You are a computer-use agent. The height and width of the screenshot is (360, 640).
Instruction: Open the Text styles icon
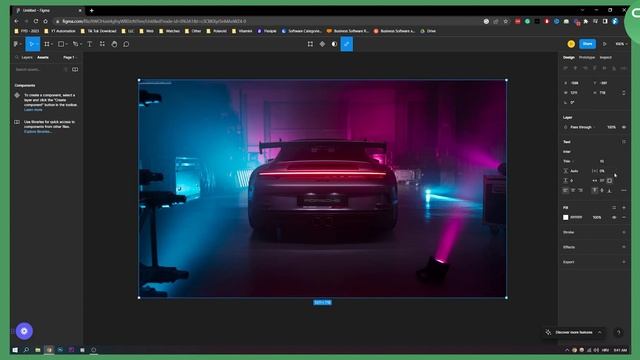tap(624, 142)
